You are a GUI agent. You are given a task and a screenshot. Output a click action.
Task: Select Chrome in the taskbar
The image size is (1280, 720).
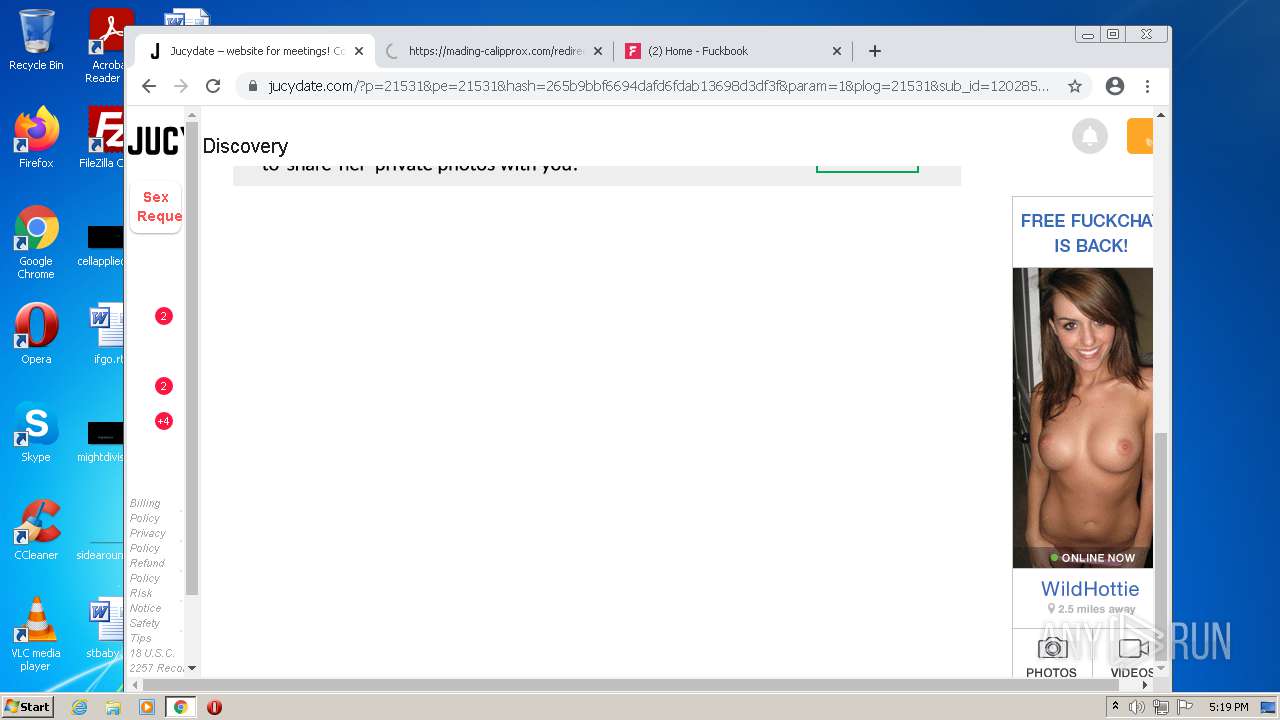180,707
